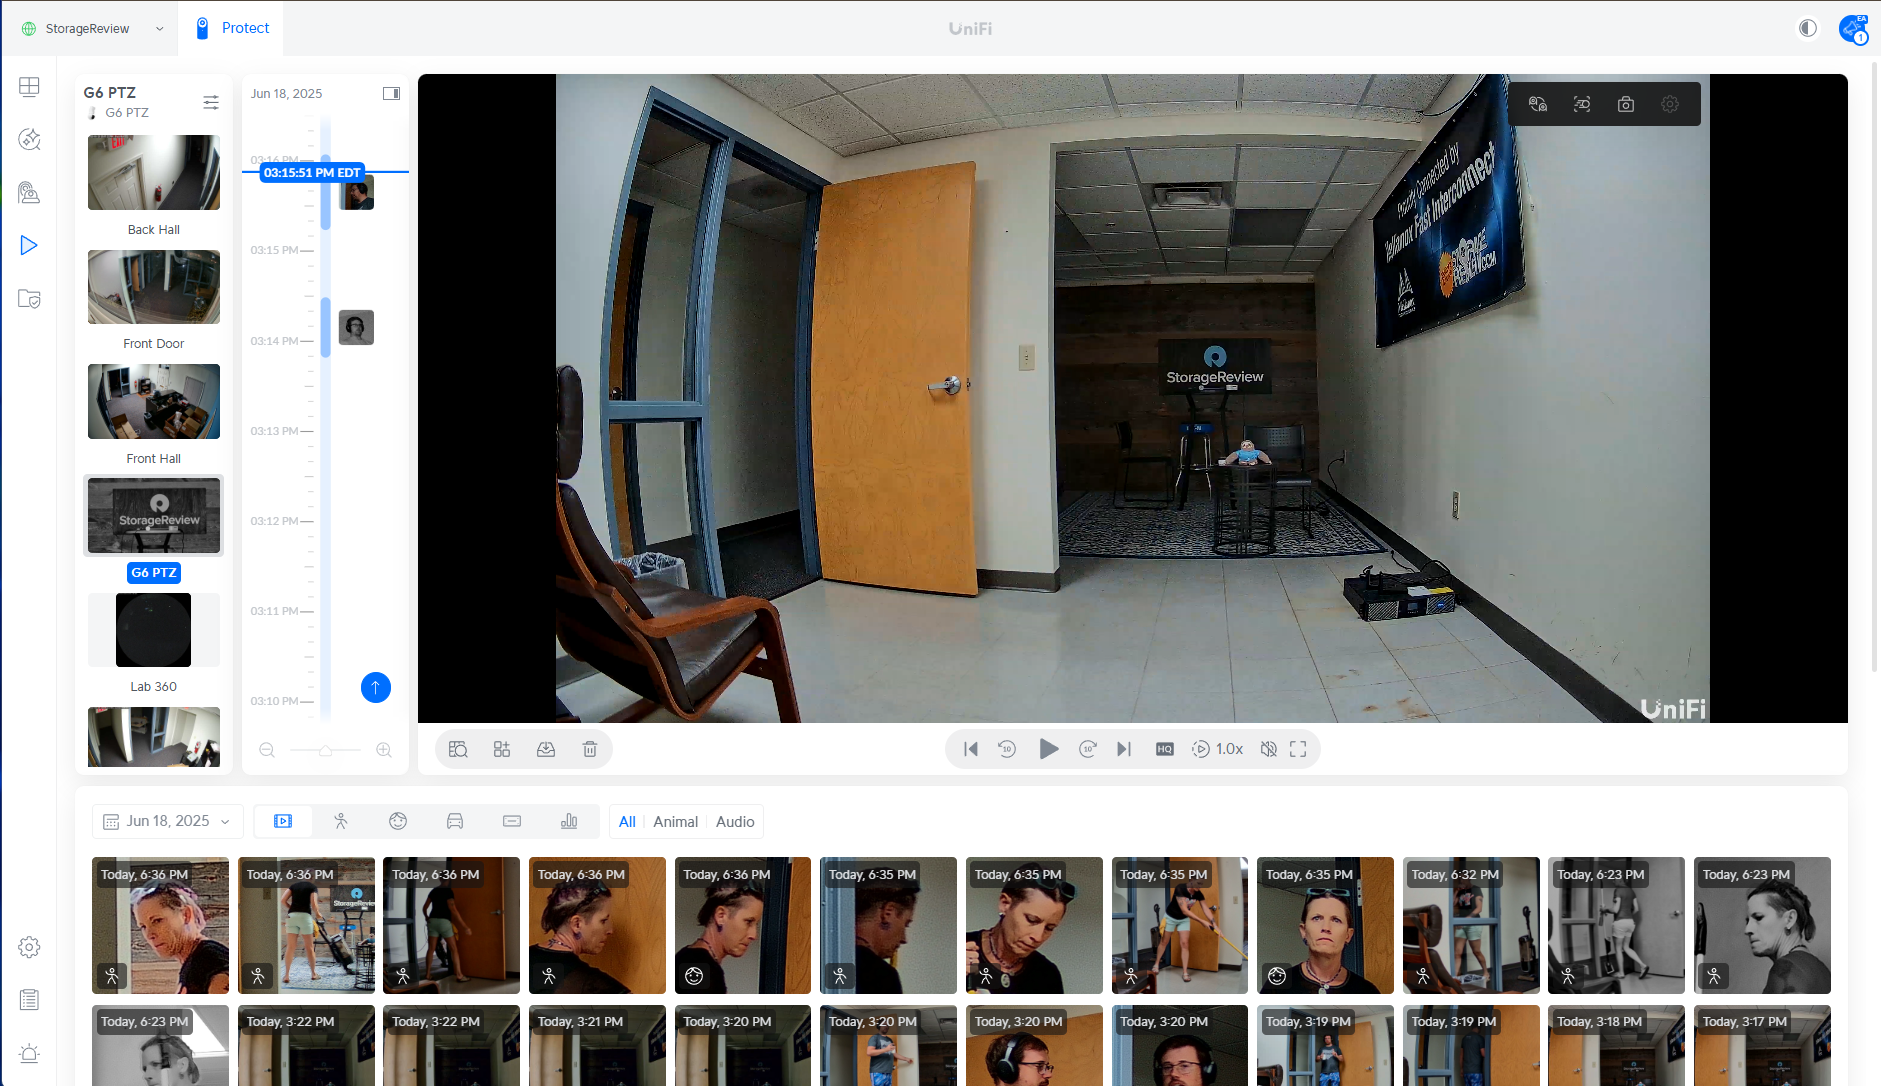Open the Today 3:18 PM event clip
The image size is (1881, 1086).
point(1616,1045)
